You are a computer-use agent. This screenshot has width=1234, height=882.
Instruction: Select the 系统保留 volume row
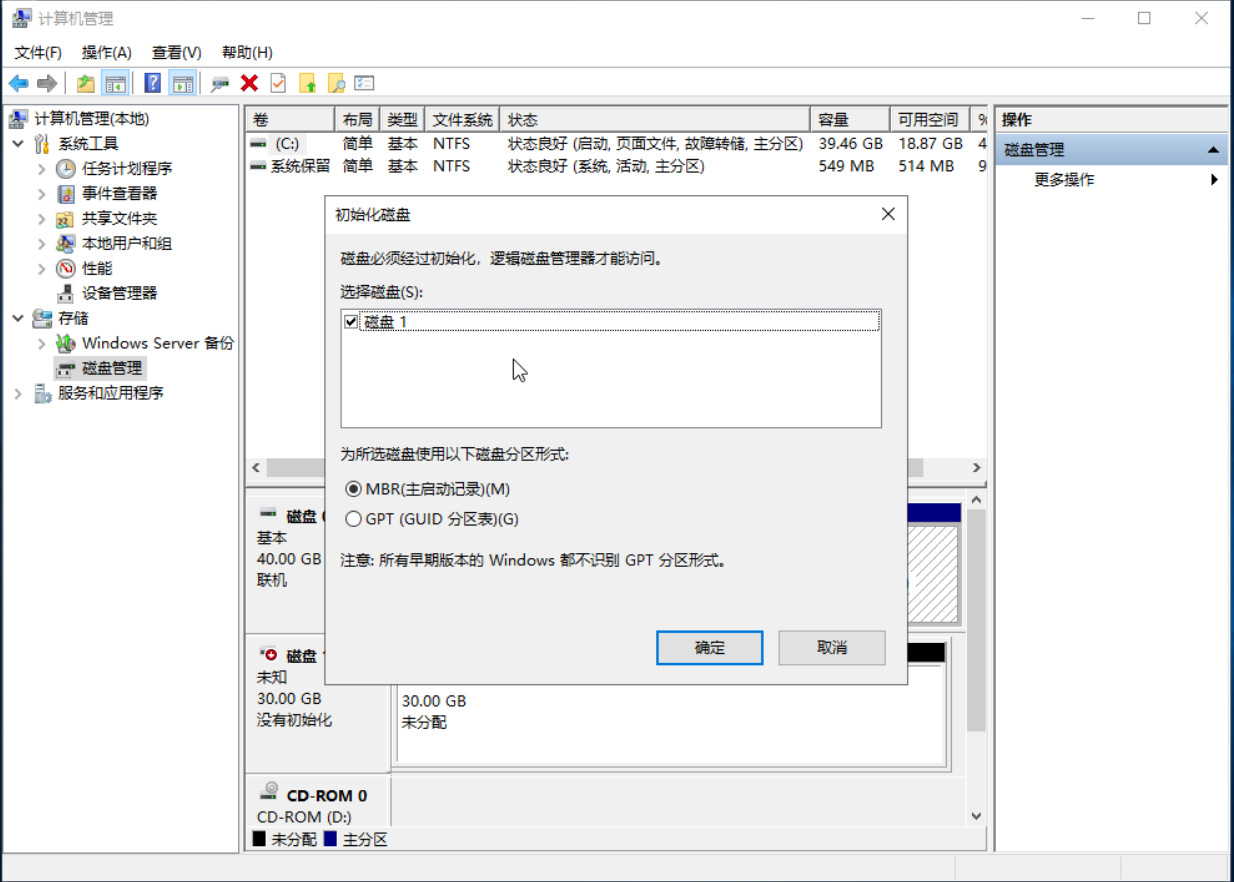617,166
